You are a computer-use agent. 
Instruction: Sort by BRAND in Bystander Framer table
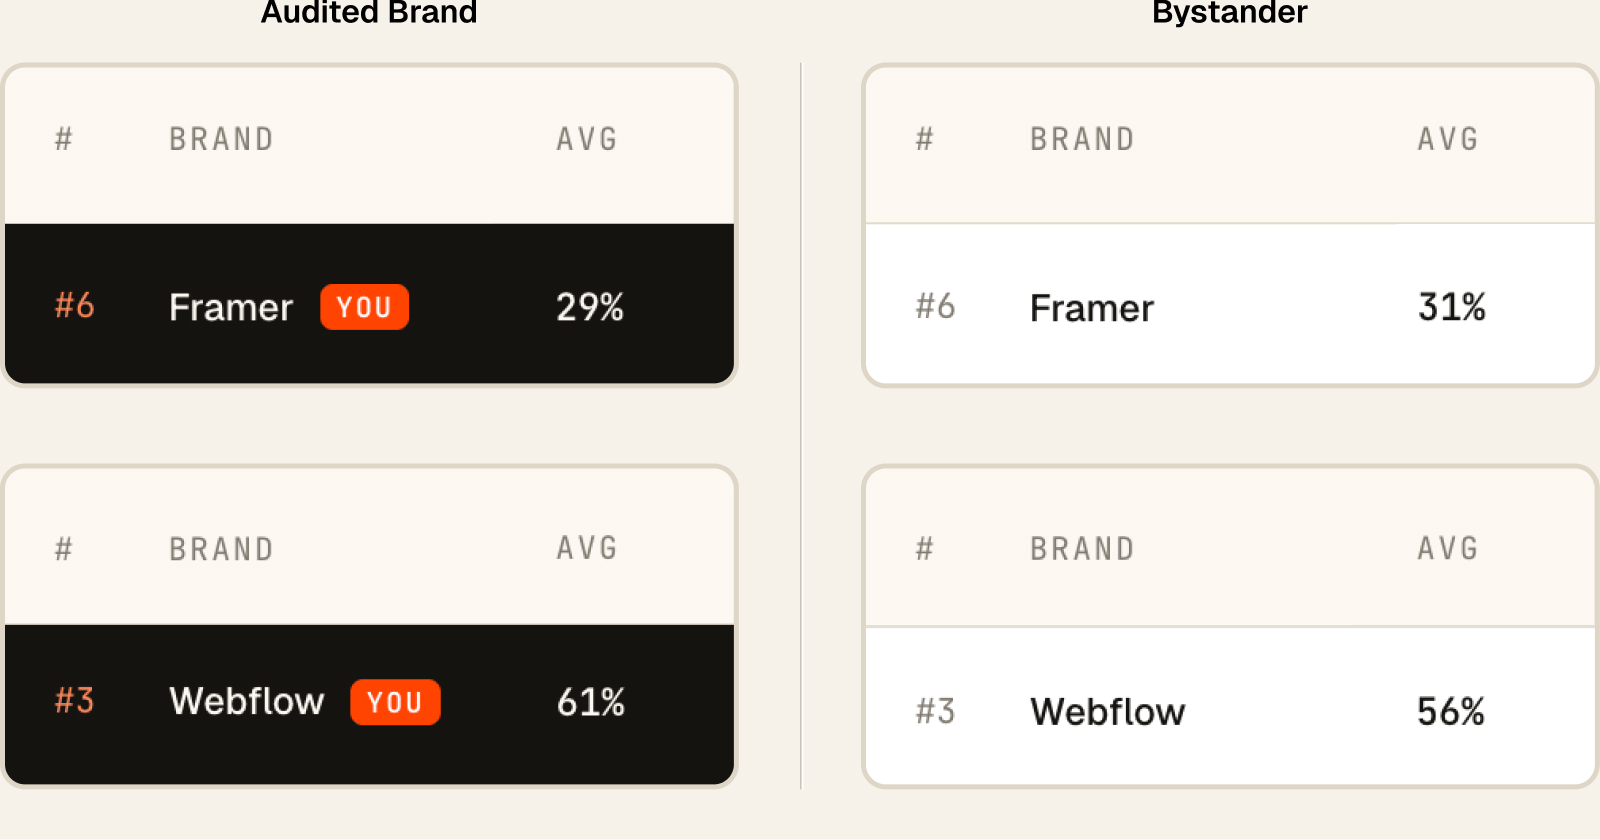[1082, 139]
